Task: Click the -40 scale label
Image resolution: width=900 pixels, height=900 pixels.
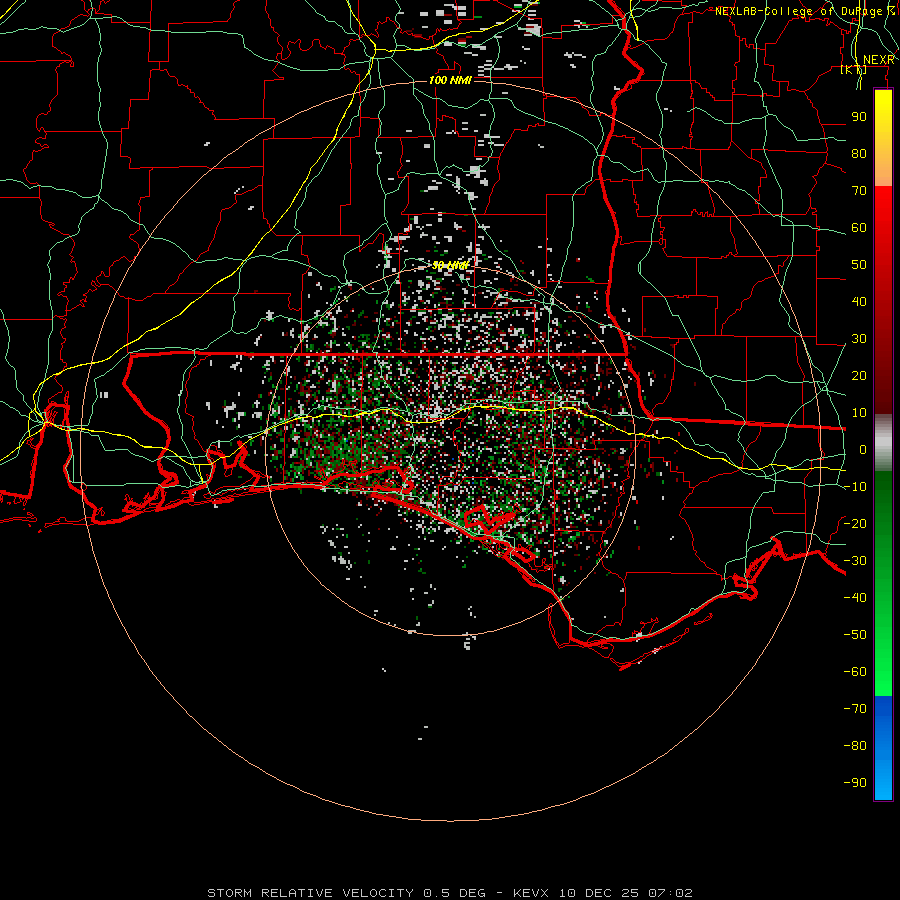Action: click(855, 598)
